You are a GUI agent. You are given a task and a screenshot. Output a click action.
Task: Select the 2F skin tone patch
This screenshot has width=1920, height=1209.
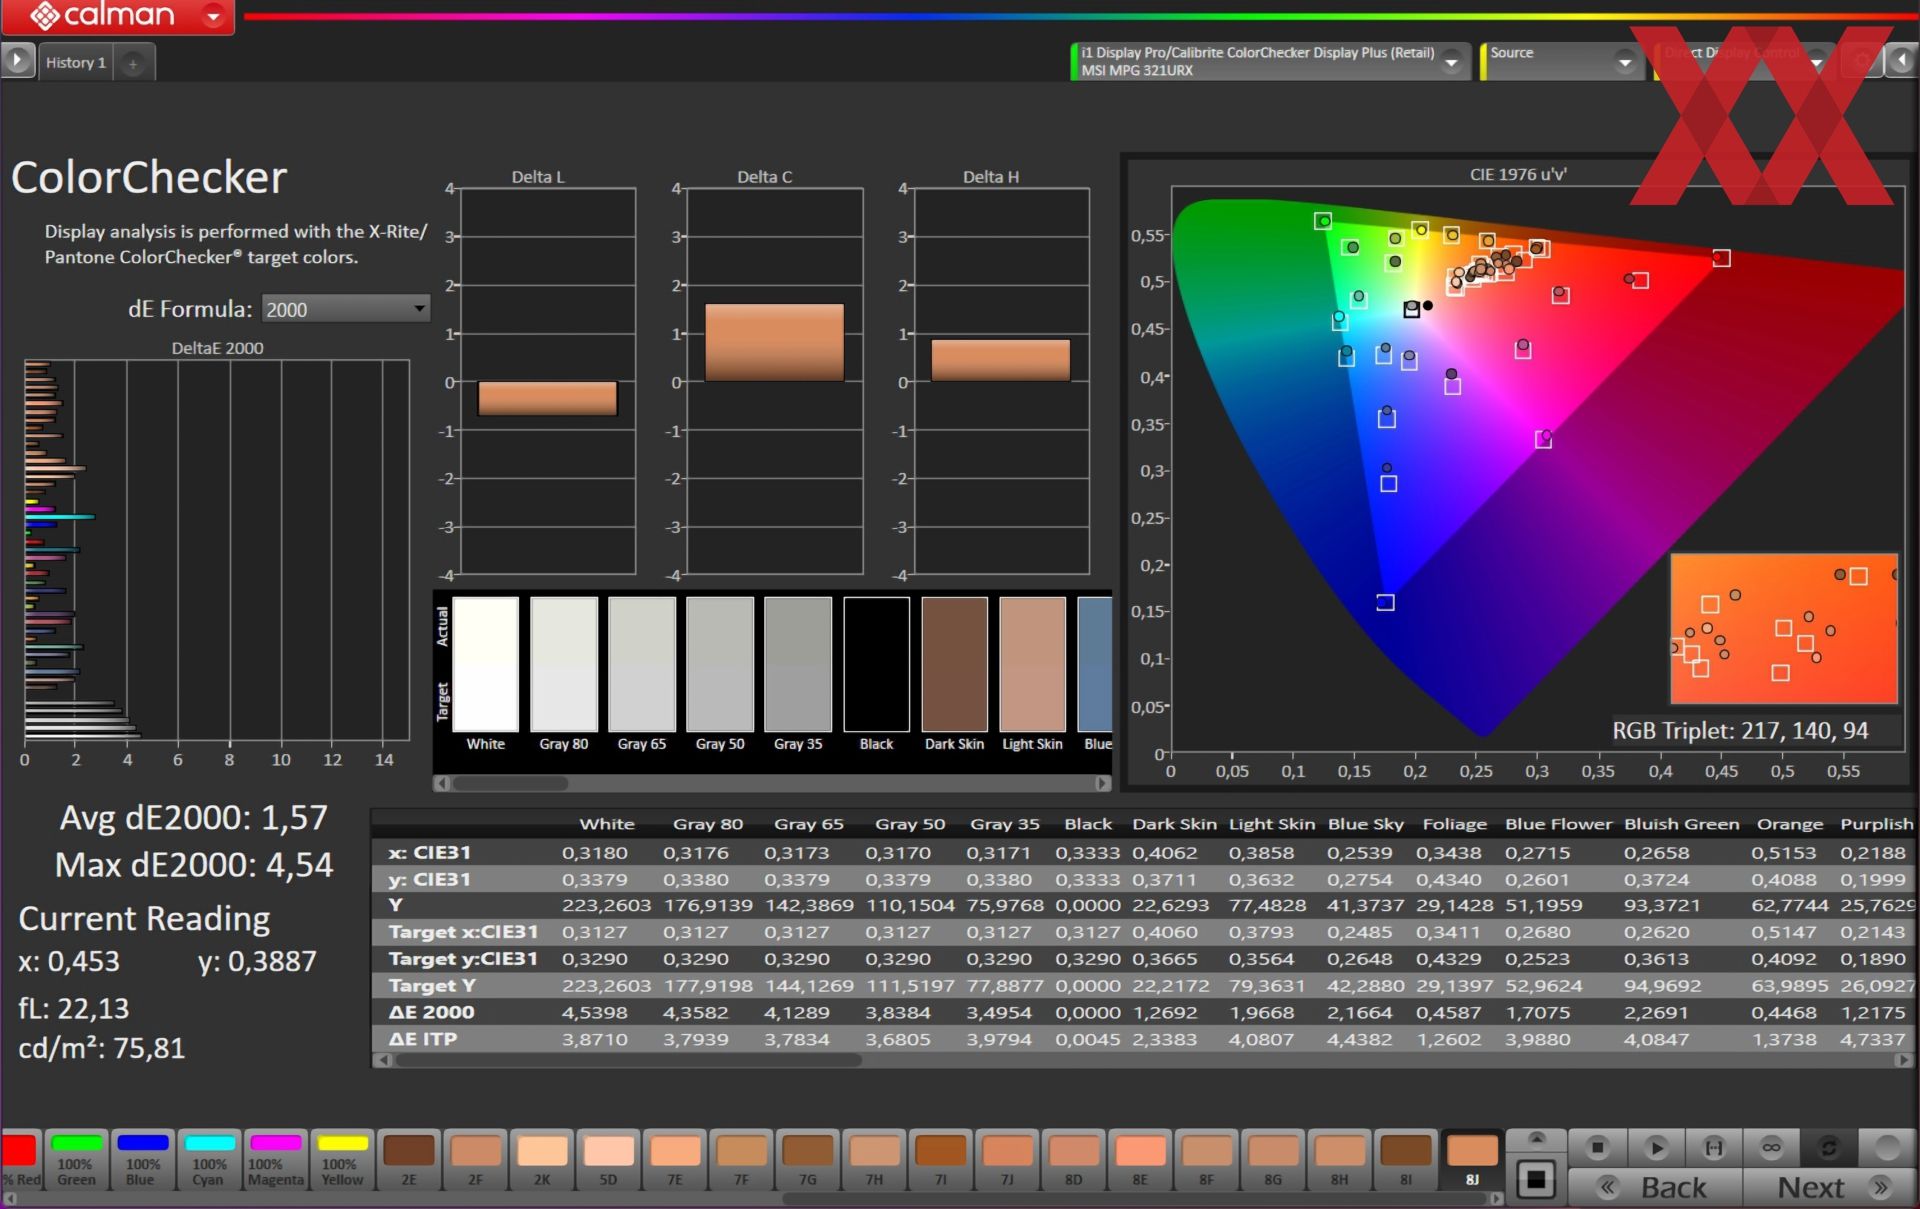[475, 1160]
